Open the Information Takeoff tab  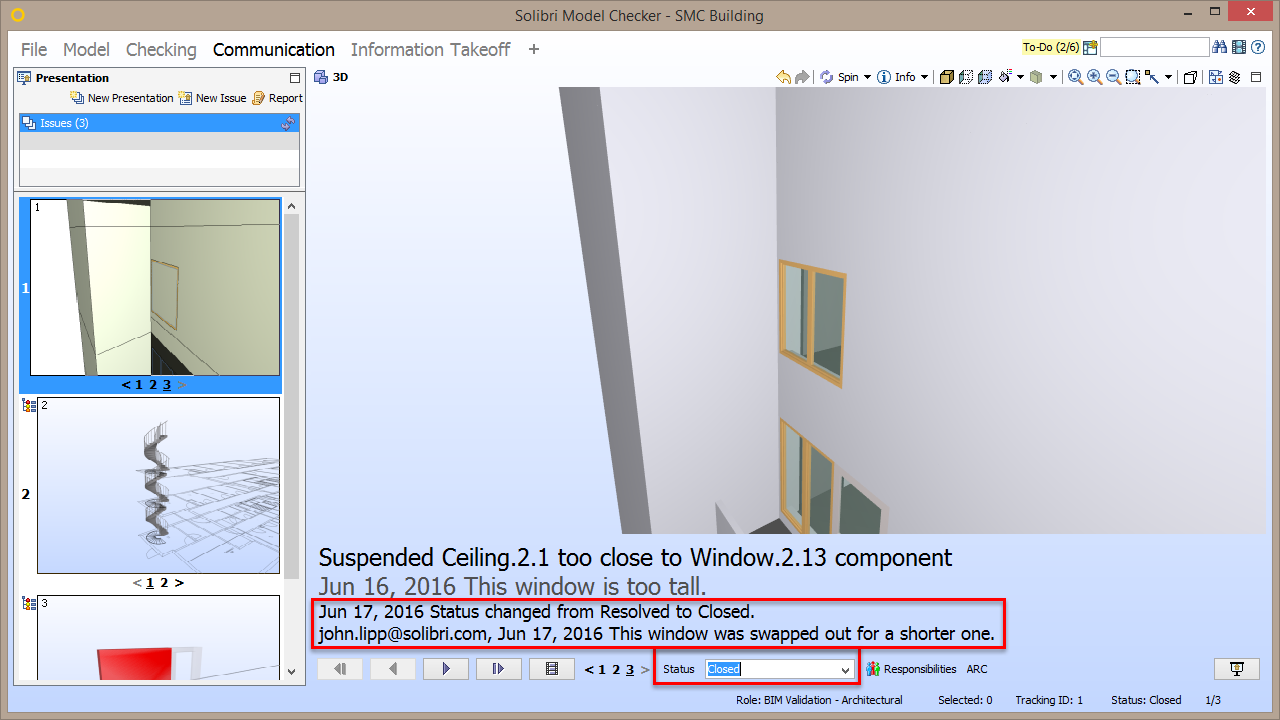tap(430, 49)
